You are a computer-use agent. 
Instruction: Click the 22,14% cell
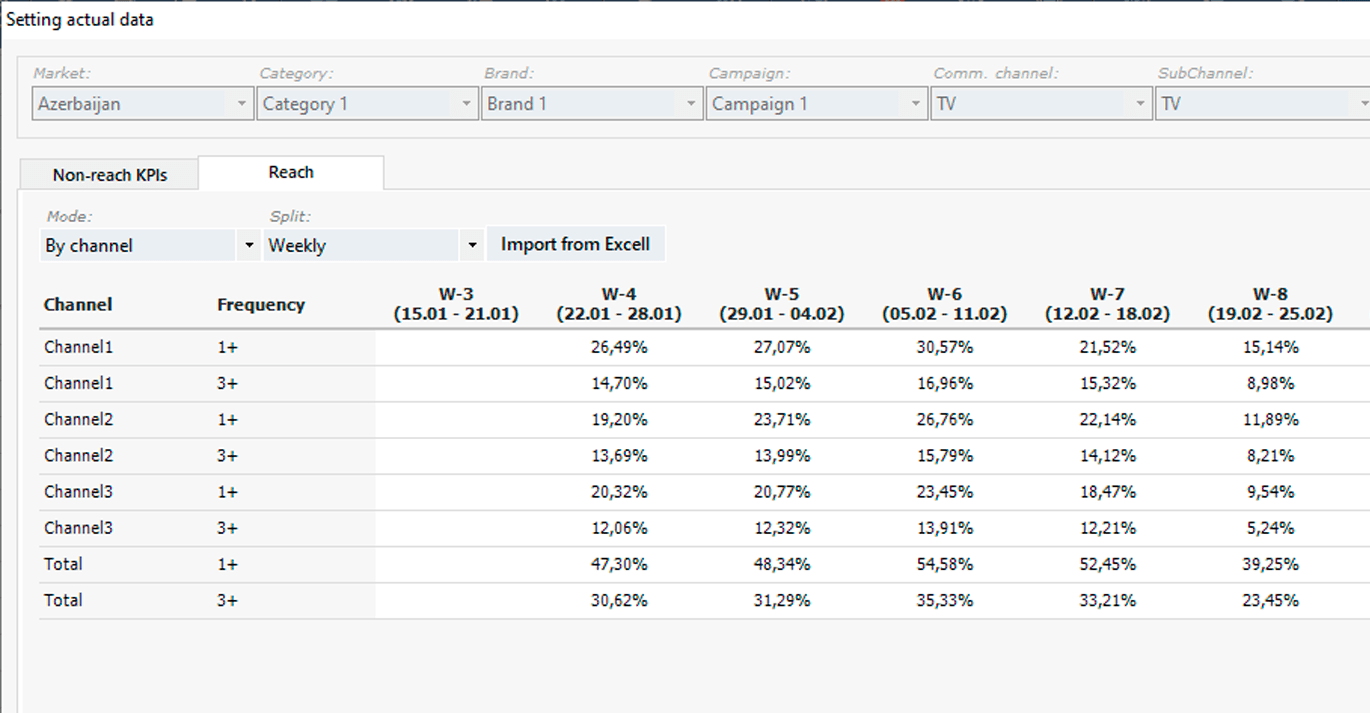1107,420
